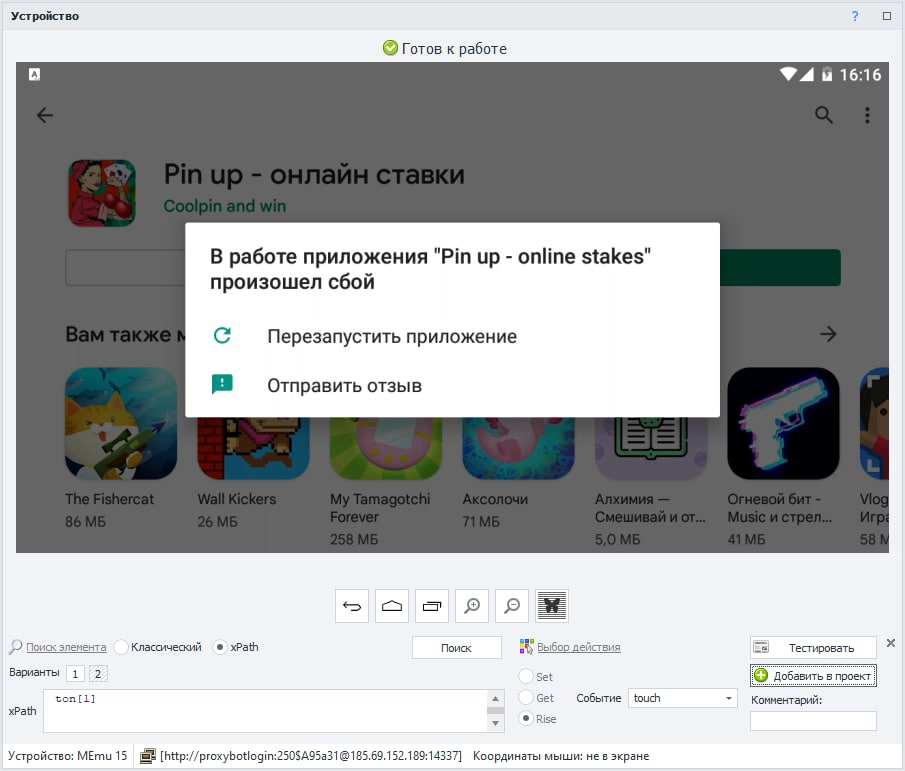
Task: Click the green ready status checkmark
Action: click(x=390, y=48)
